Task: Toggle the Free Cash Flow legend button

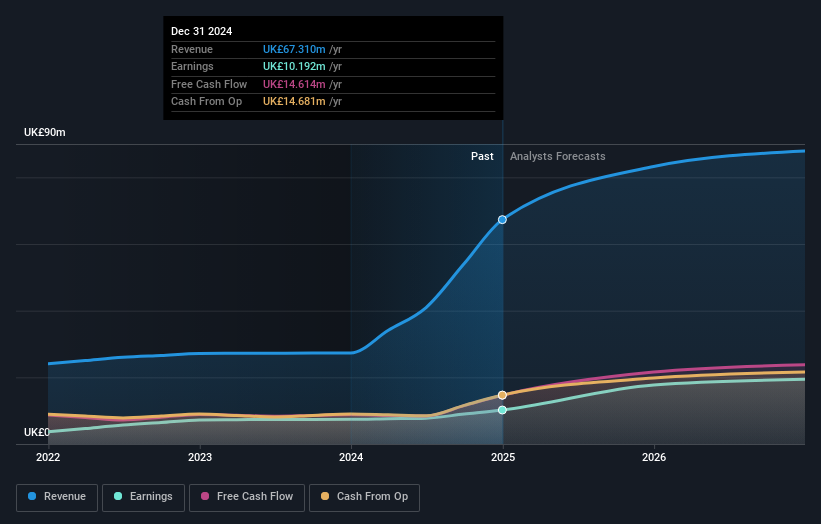Action: pyautogui.click(x=247, y=497)
